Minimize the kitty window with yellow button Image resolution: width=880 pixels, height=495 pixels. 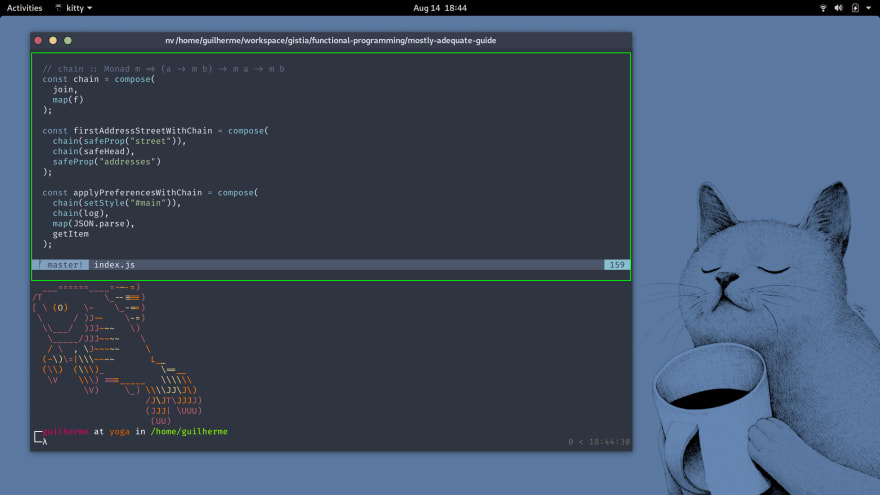[x=53, y=40]
